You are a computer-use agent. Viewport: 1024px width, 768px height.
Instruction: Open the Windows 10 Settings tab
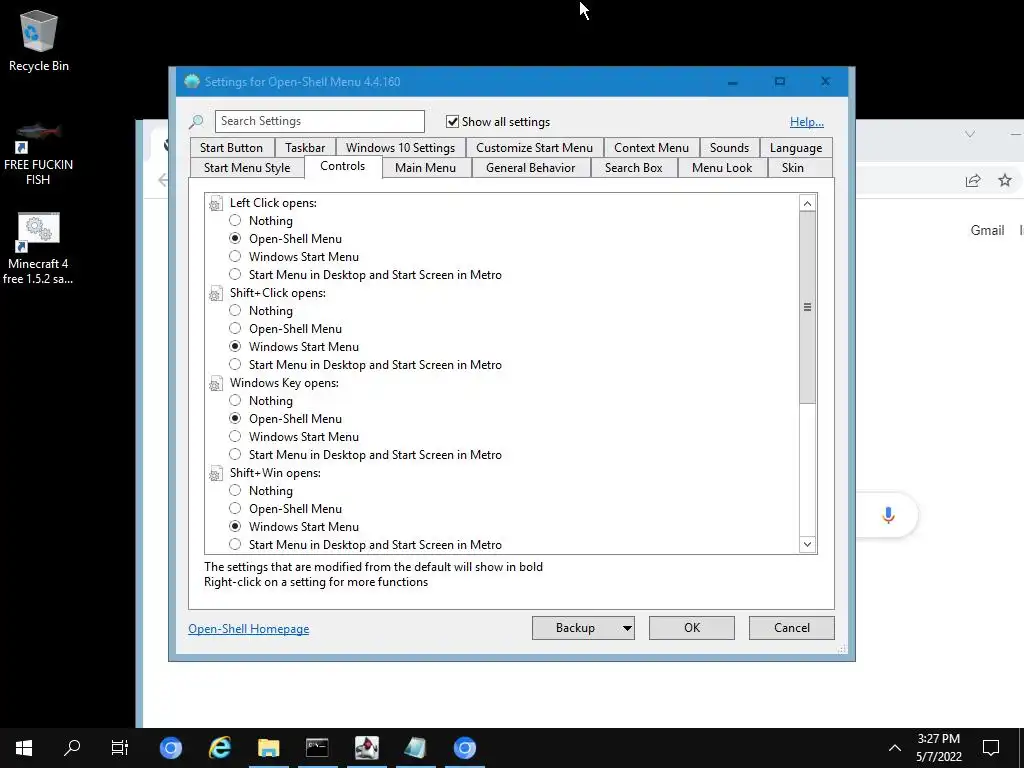(x=400, y=148)
